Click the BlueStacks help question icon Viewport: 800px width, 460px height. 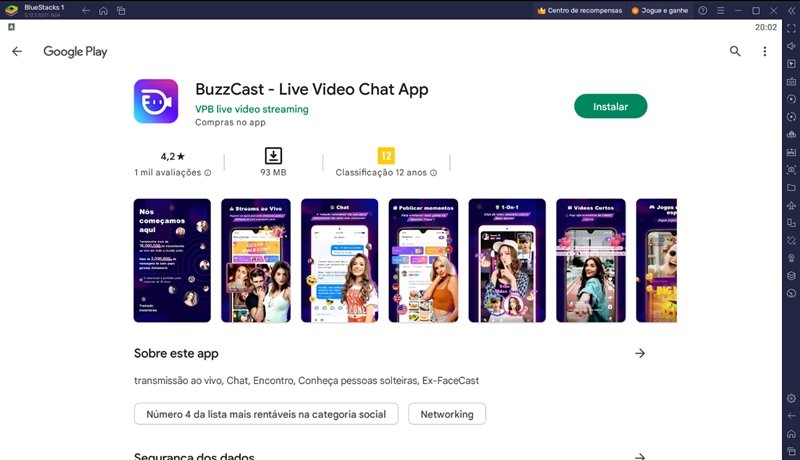pos(703,10)
